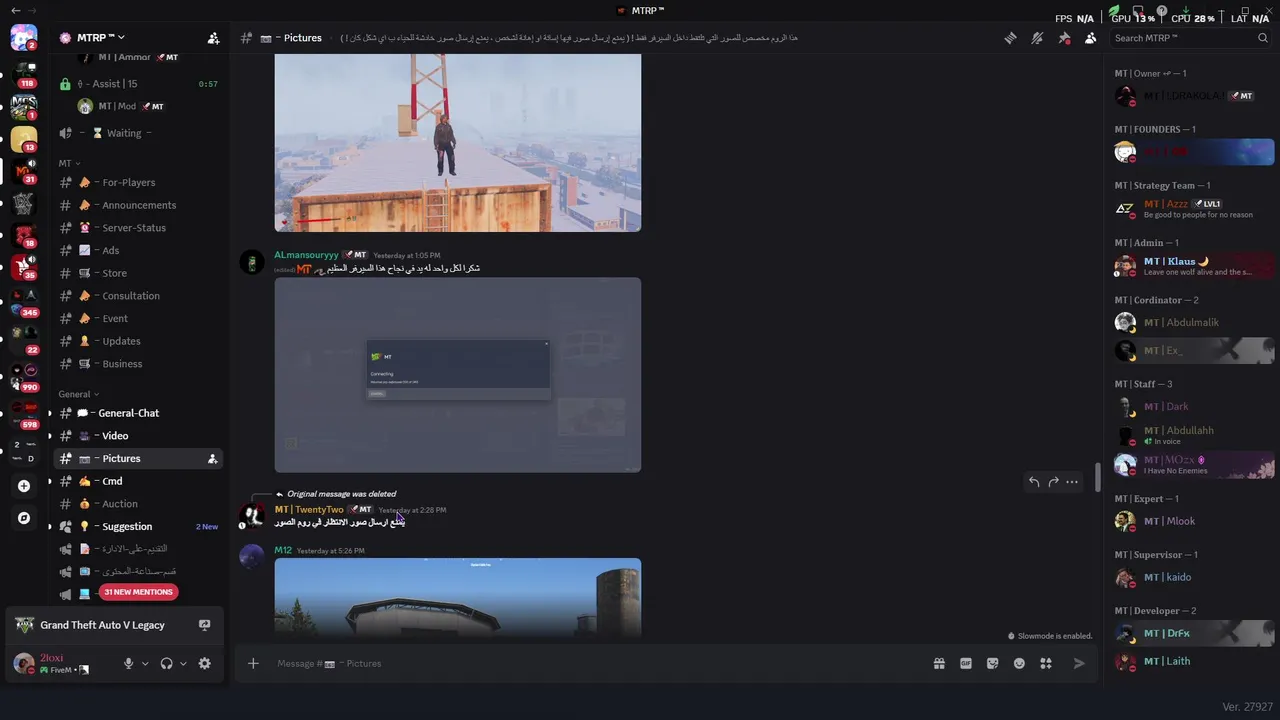
Task: Click invite people icon beside MTRP header
Action: pos(213,38)
